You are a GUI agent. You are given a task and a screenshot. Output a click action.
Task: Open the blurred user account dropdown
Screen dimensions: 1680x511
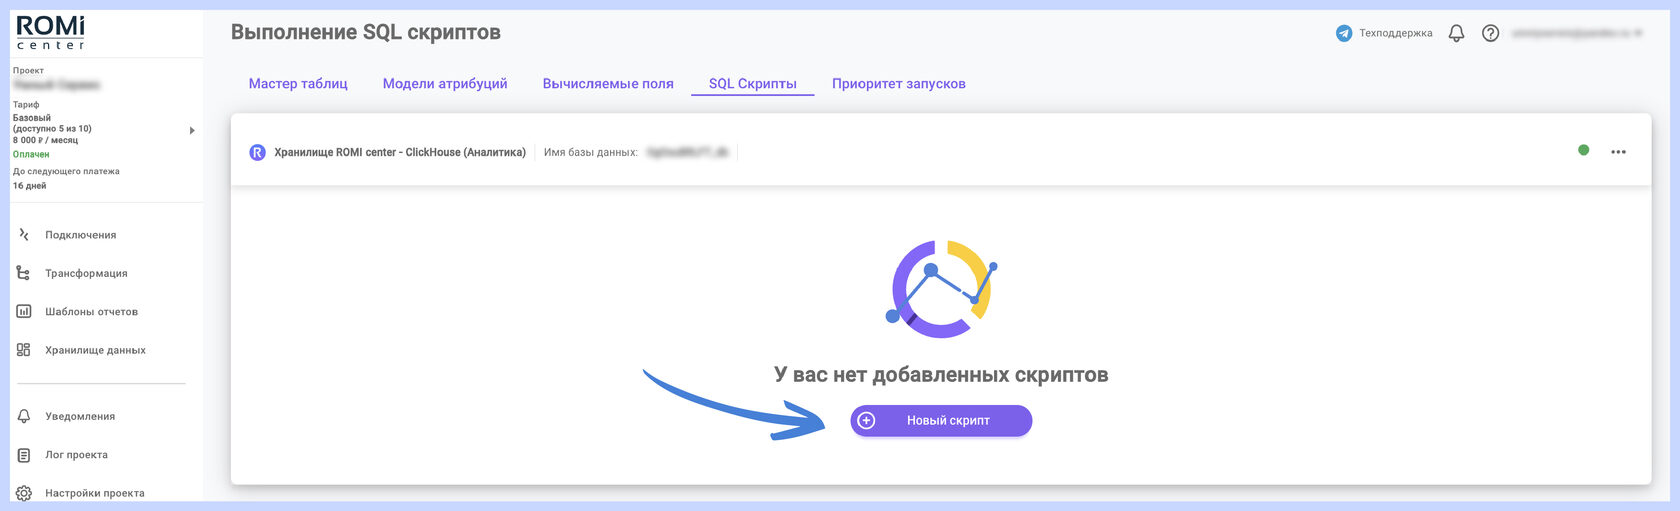(1577, 33)
